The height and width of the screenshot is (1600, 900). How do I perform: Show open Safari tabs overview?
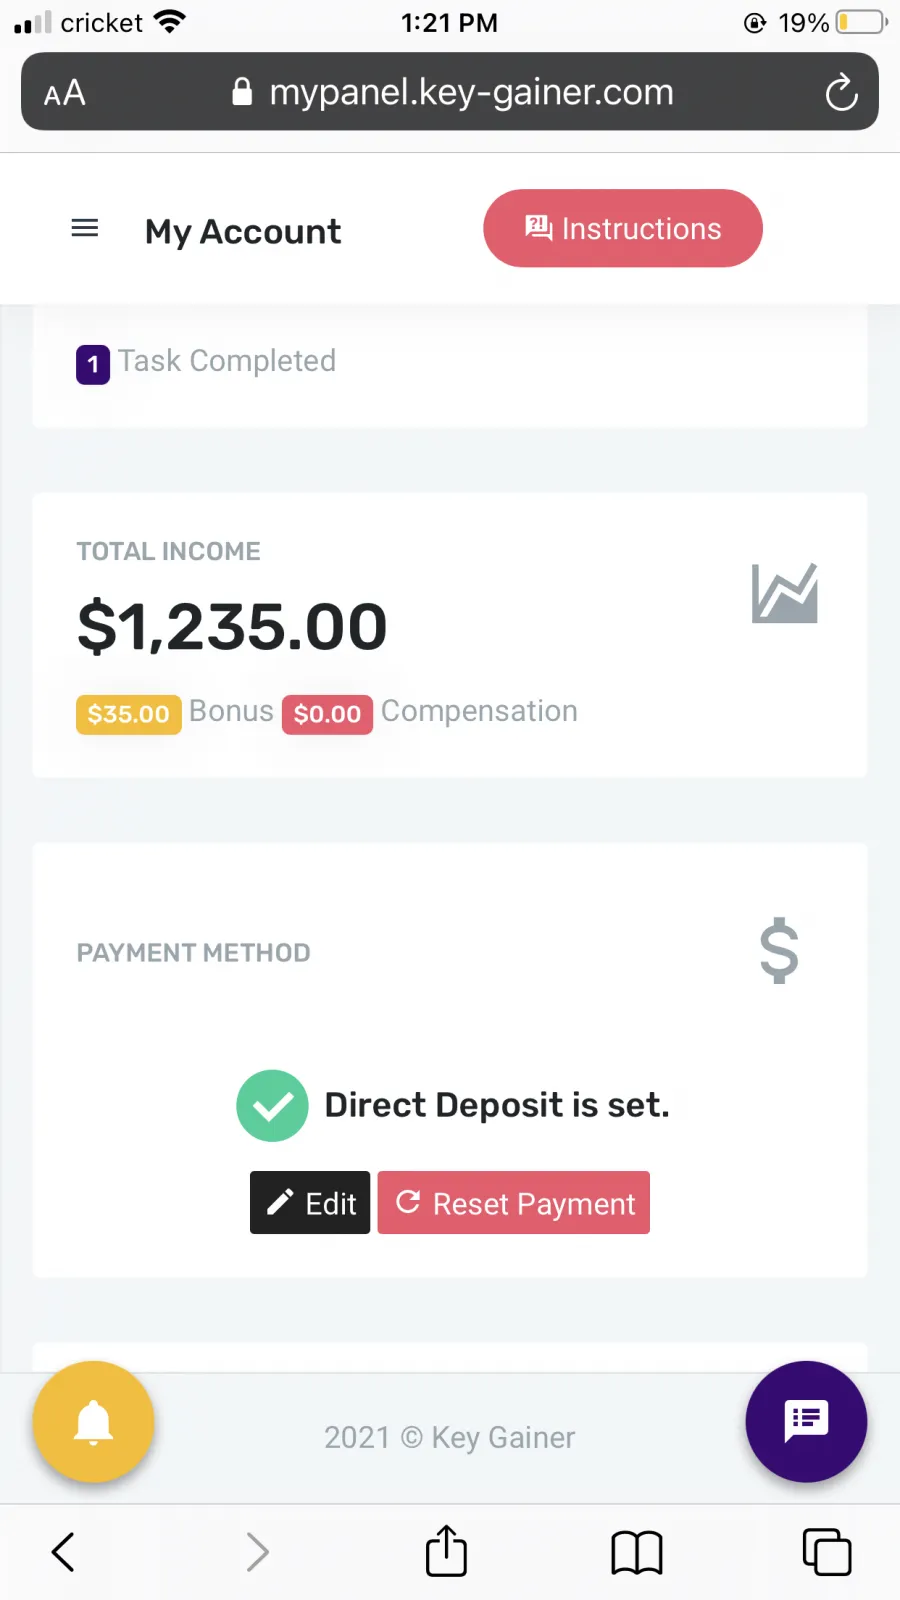(827, 1552)
